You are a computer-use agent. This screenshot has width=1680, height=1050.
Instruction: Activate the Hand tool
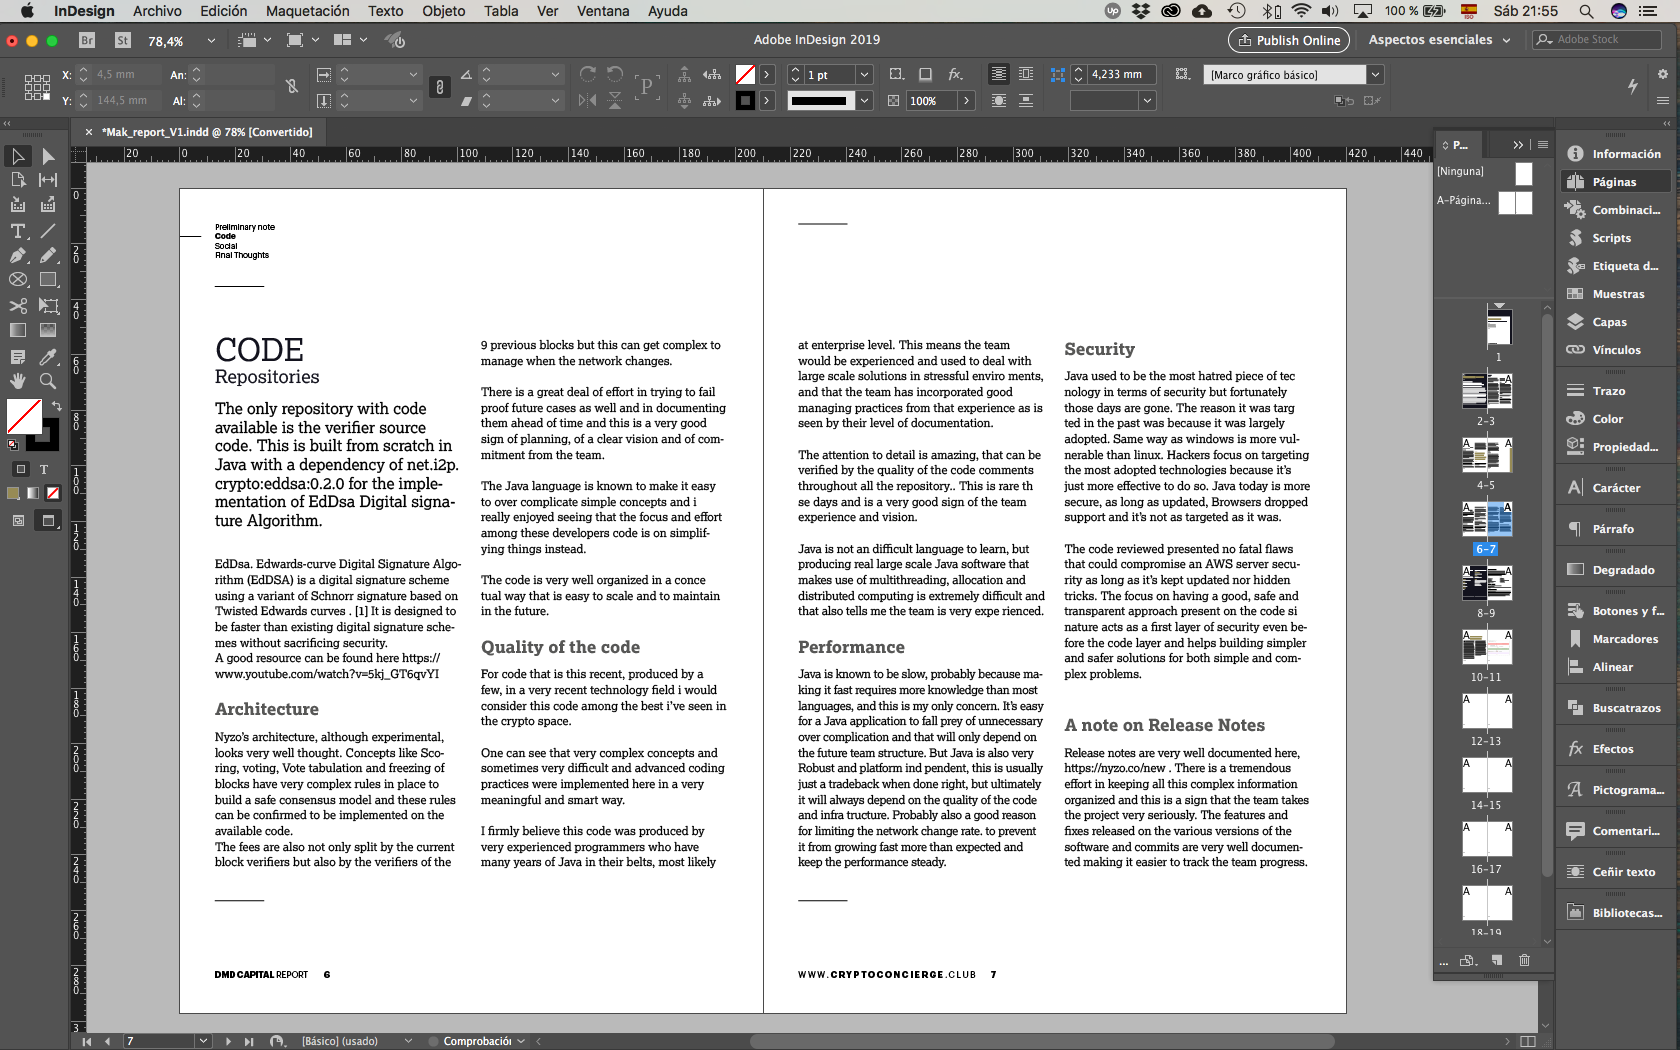pyautogui.click(x=18, y=381)
